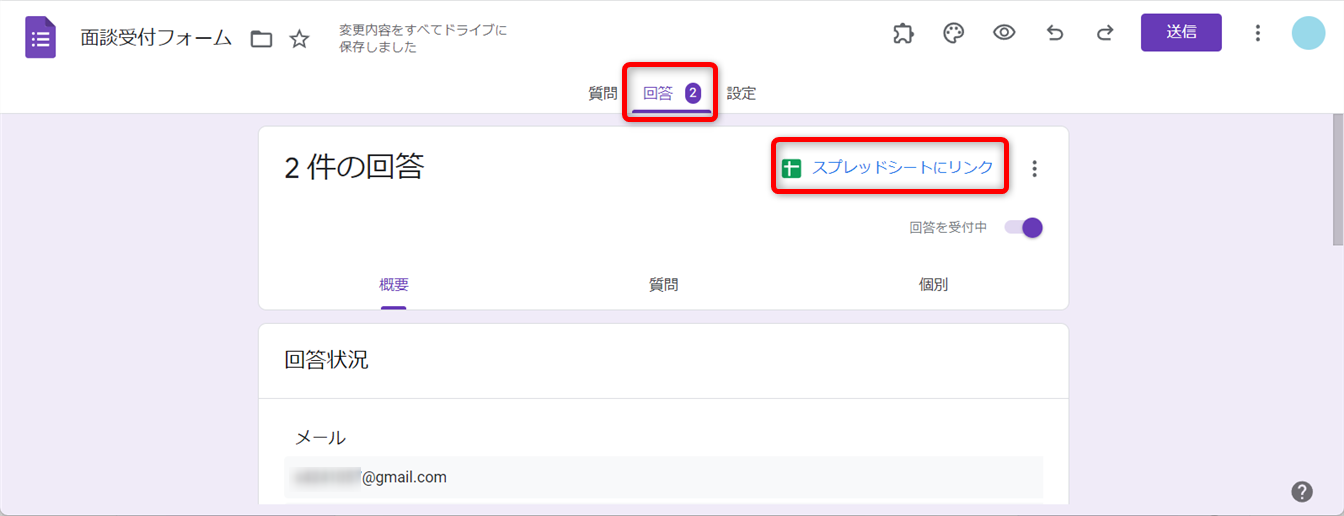Open responses more options menu
This screenshot has height=516, width=1344.
1034,169
